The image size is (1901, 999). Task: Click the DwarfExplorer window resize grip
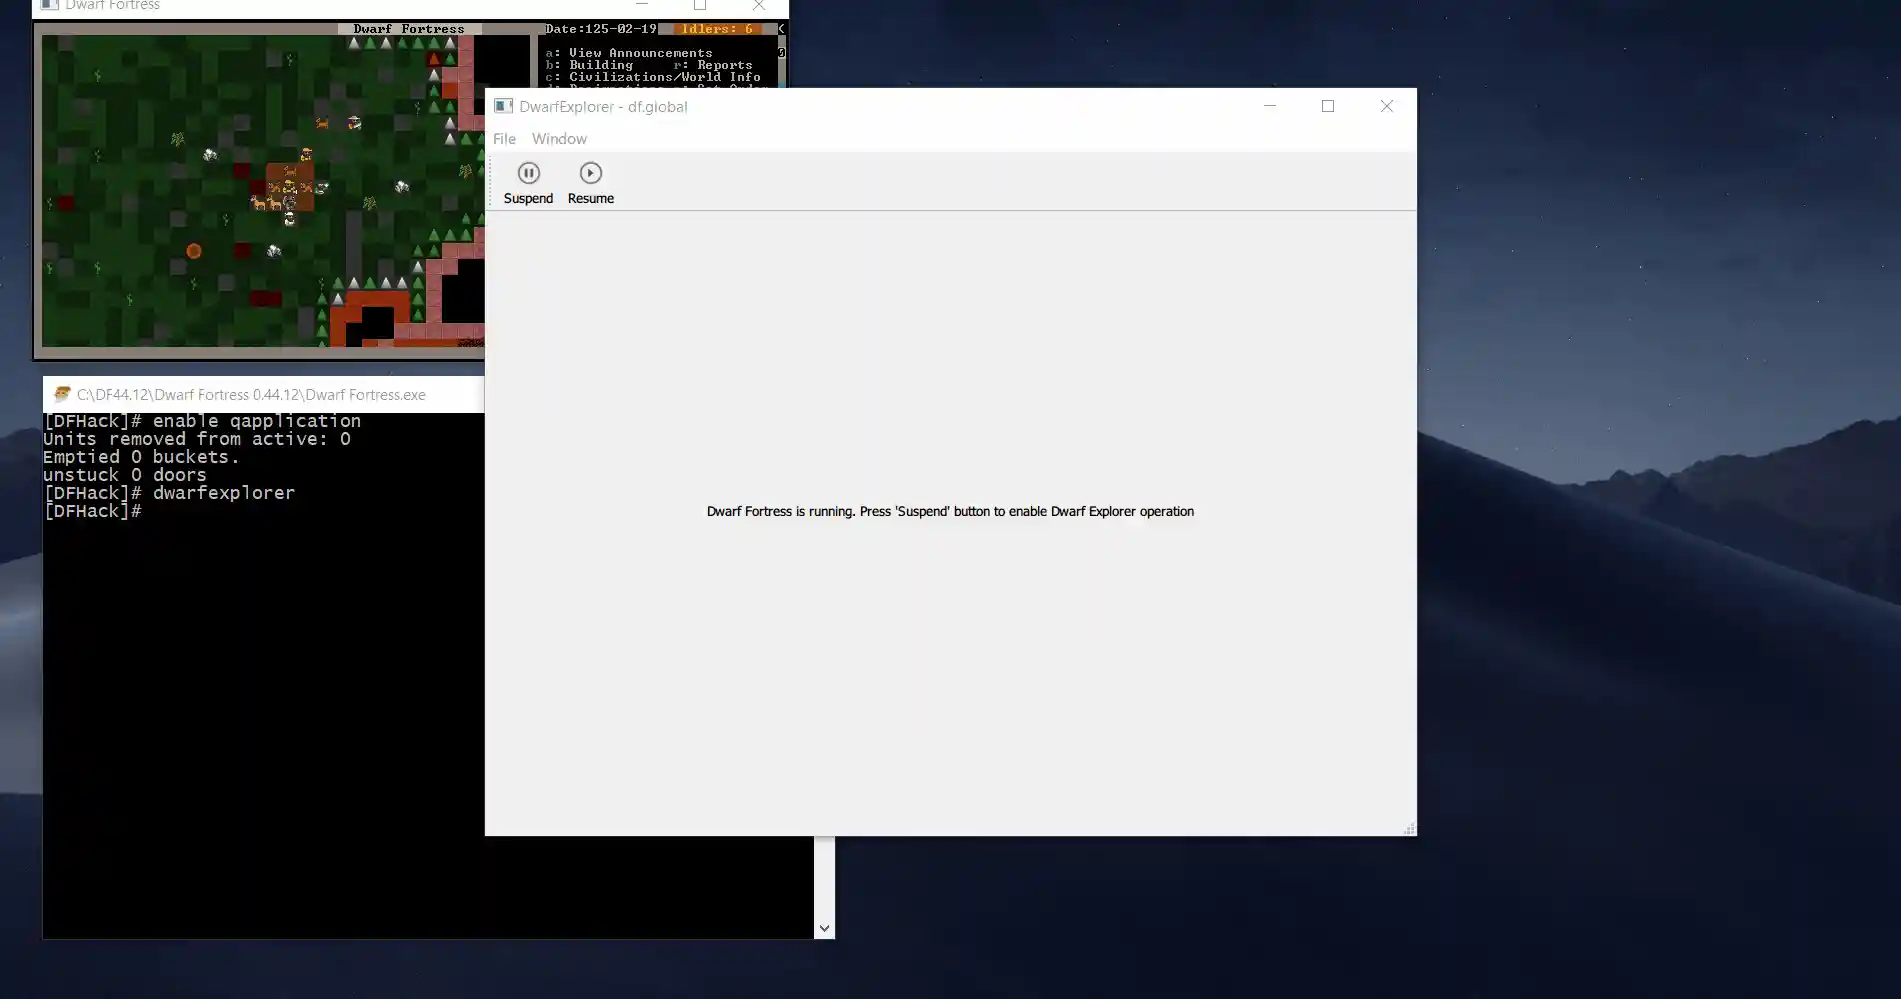point(1409,828)
